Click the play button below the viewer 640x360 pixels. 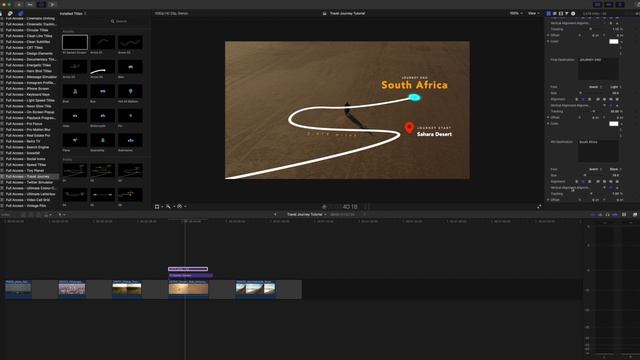tap(324, 207)
